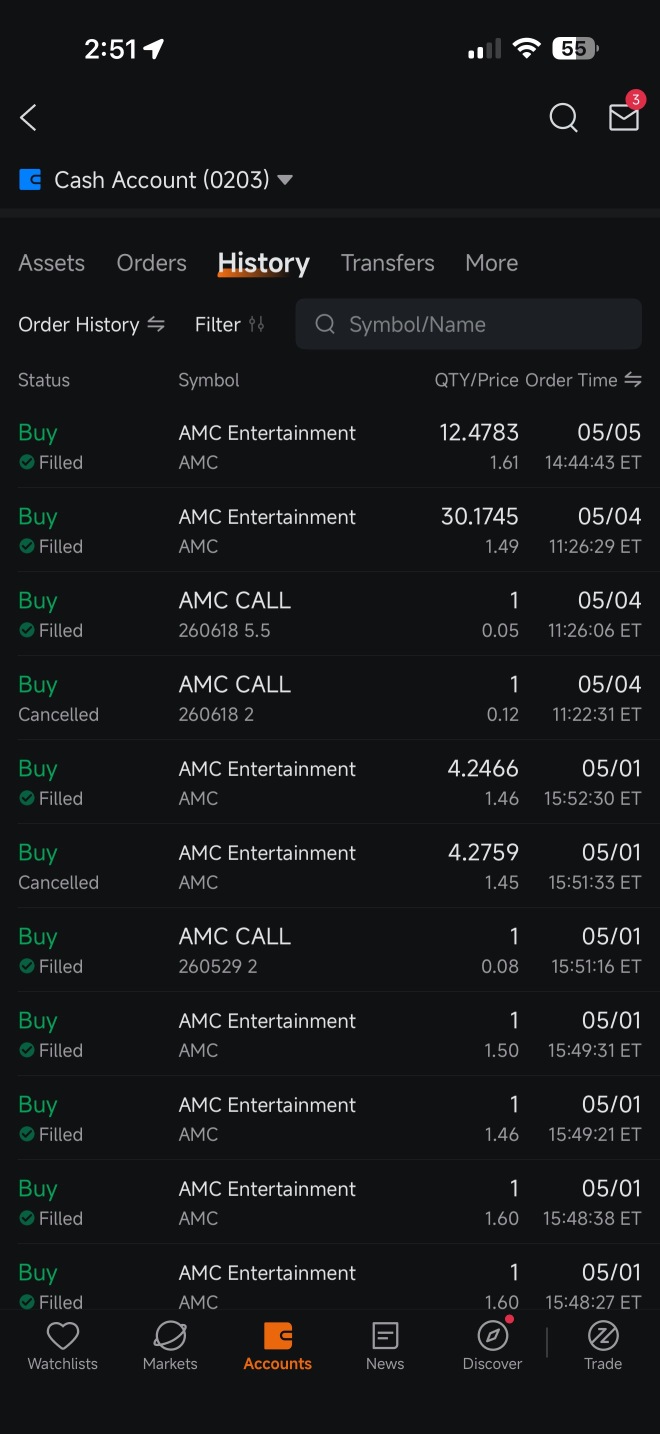Toggle Order Time sort arrows
The image size is (660, 1434).
632,380
